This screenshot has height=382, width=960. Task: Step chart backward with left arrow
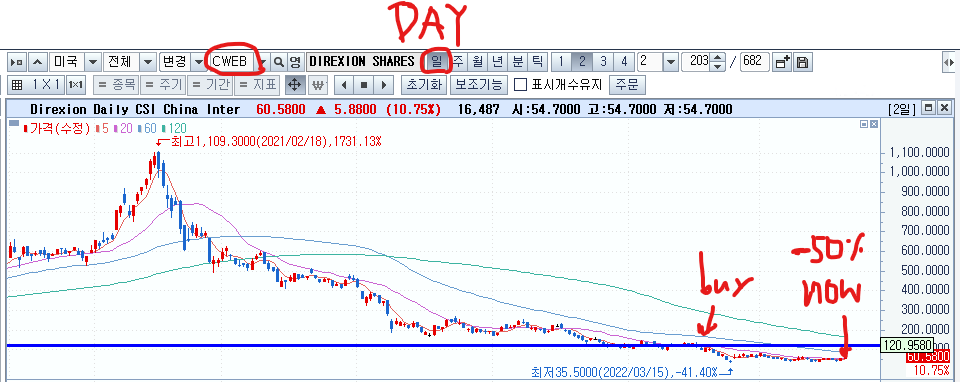click(x=344, y=84)
